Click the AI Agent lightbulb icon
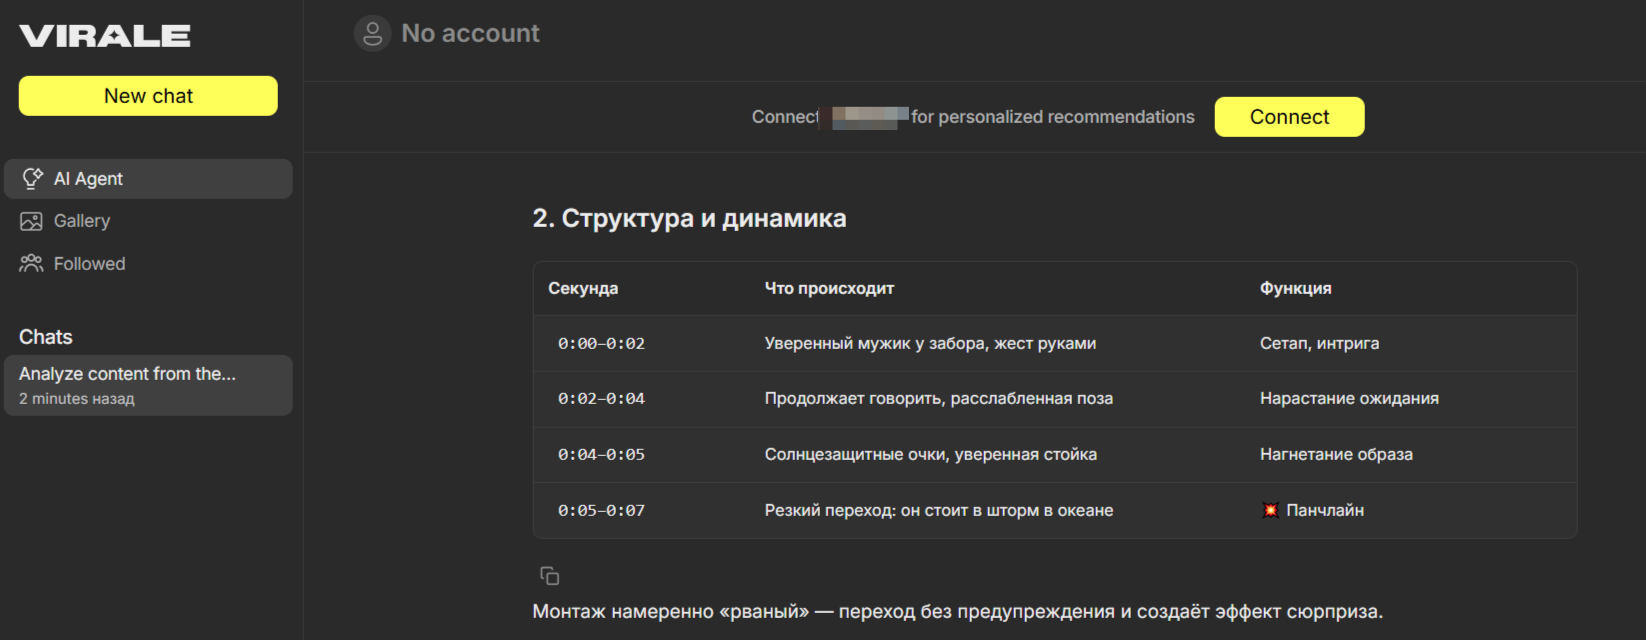Viewport: 1646px width, 640px height. [32, 178]
